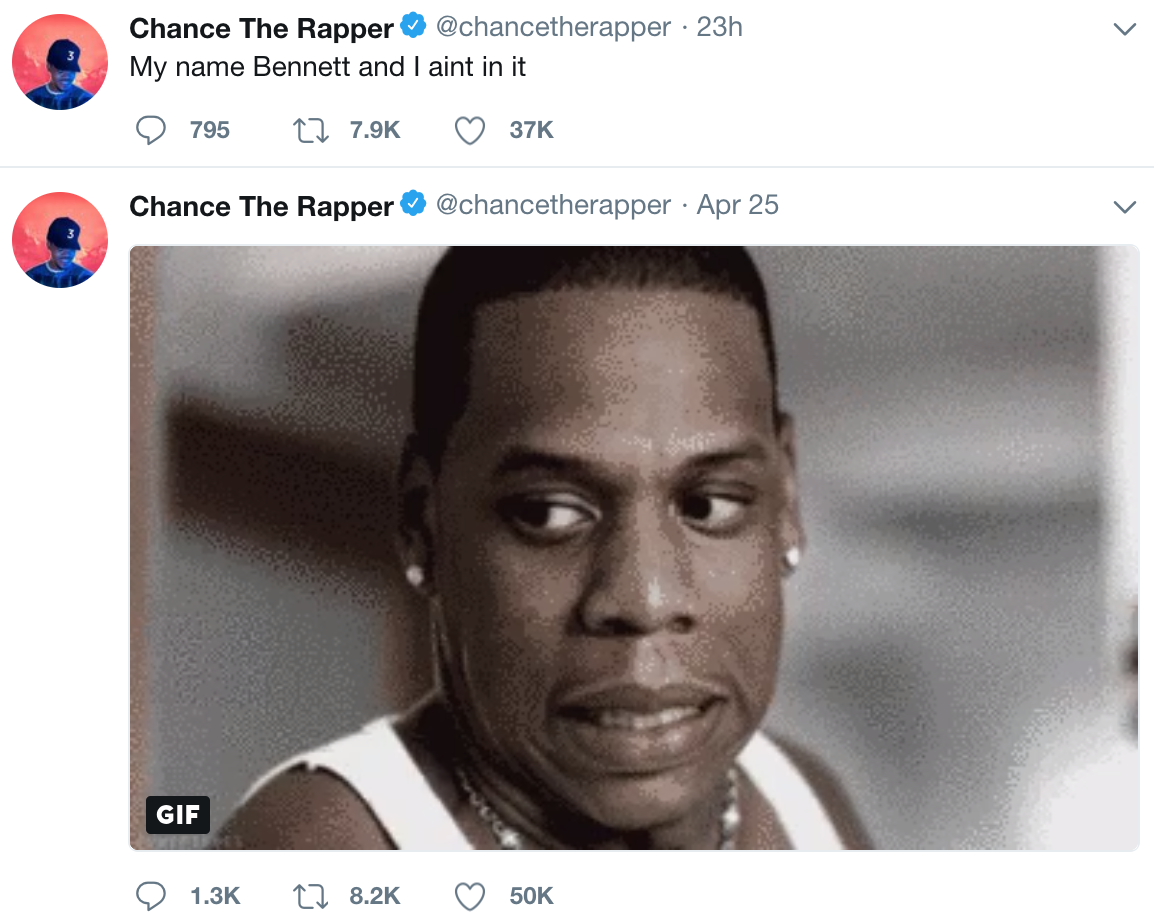Open reply on the Apr 25 GIF tweet
The image size is (1154, 924).
[151, 896]
